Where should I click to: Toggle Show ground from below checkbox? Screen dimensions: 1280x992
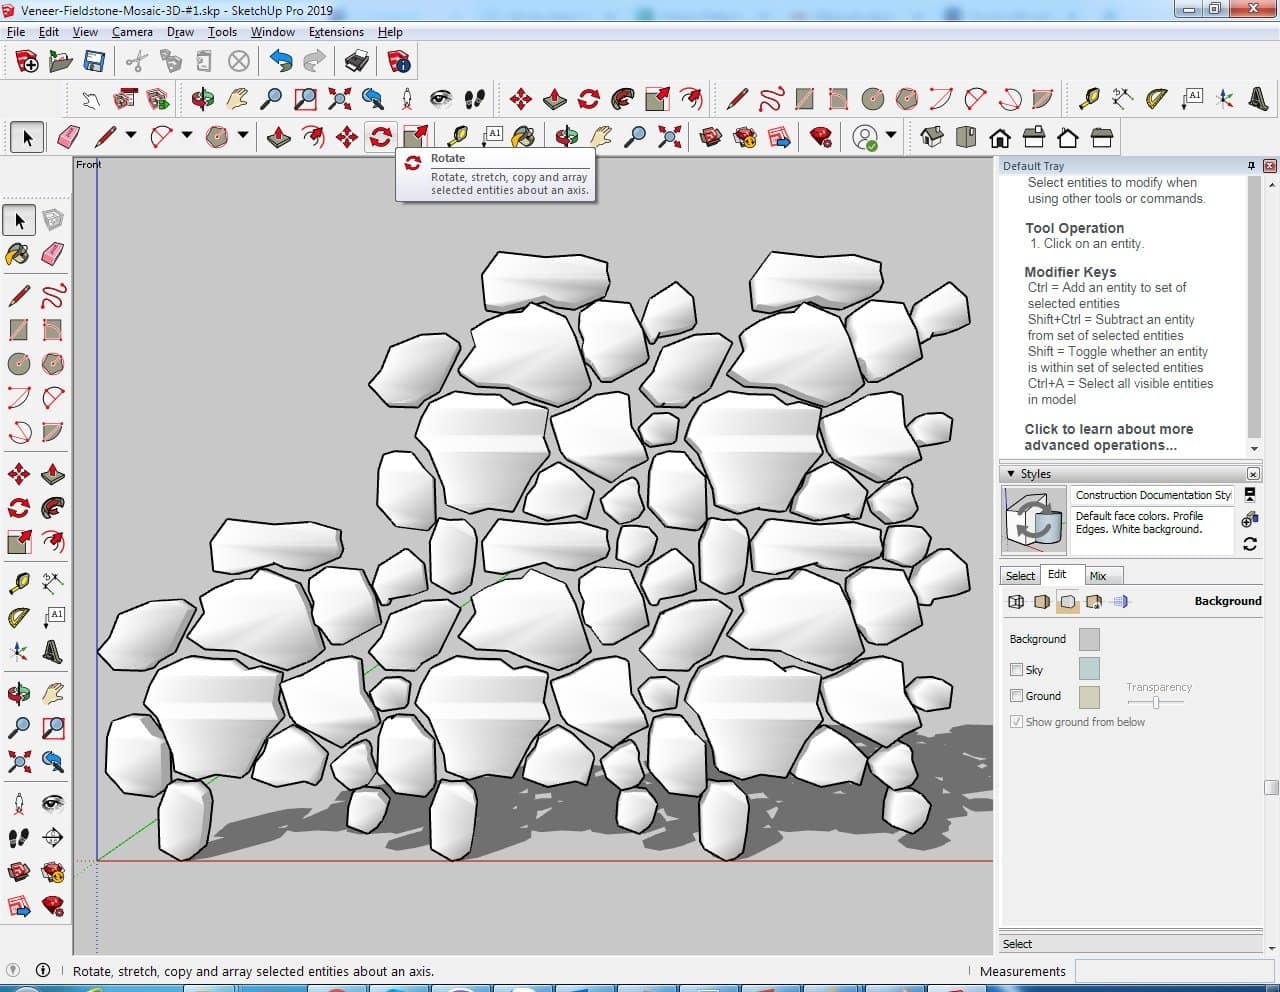point(1016,722)
